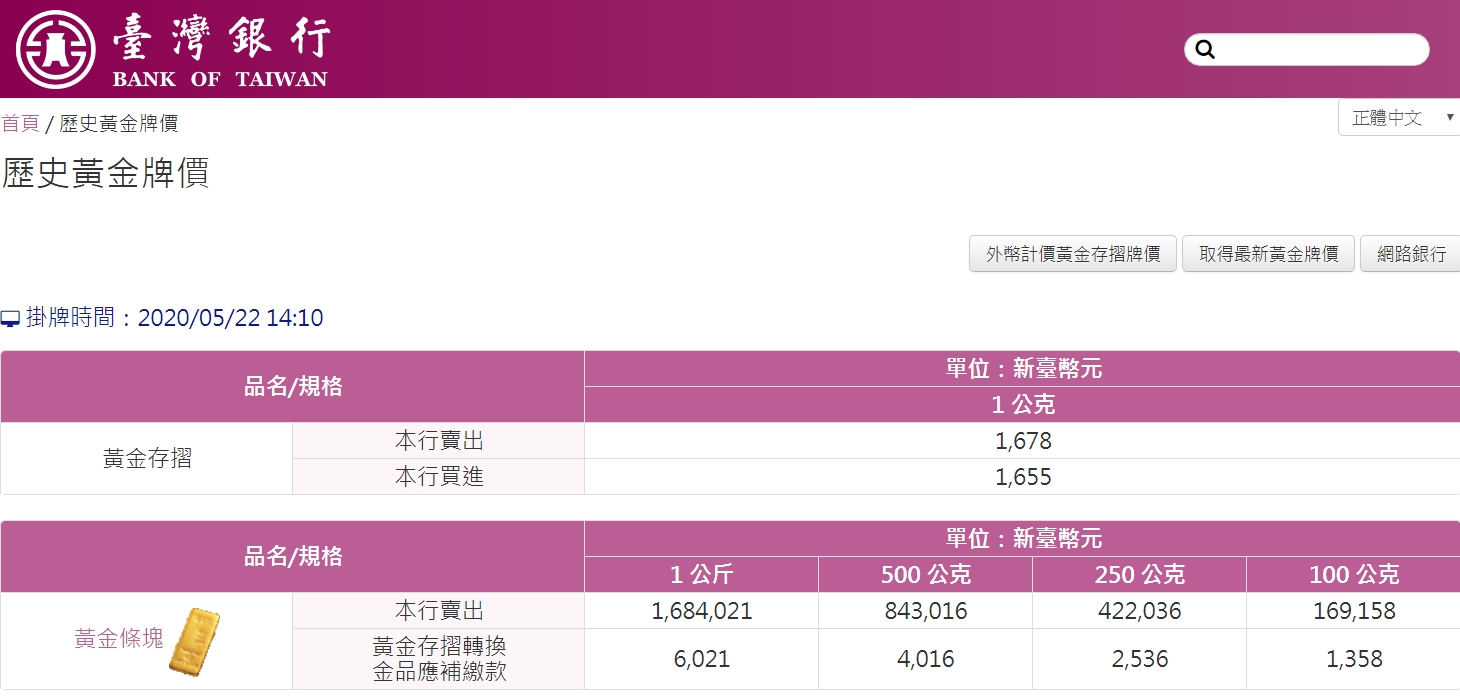Click 黃金存摺轉換金品應補繳款 row label
This screenshot has height=696, width=1460.
[x=439, y=659]
